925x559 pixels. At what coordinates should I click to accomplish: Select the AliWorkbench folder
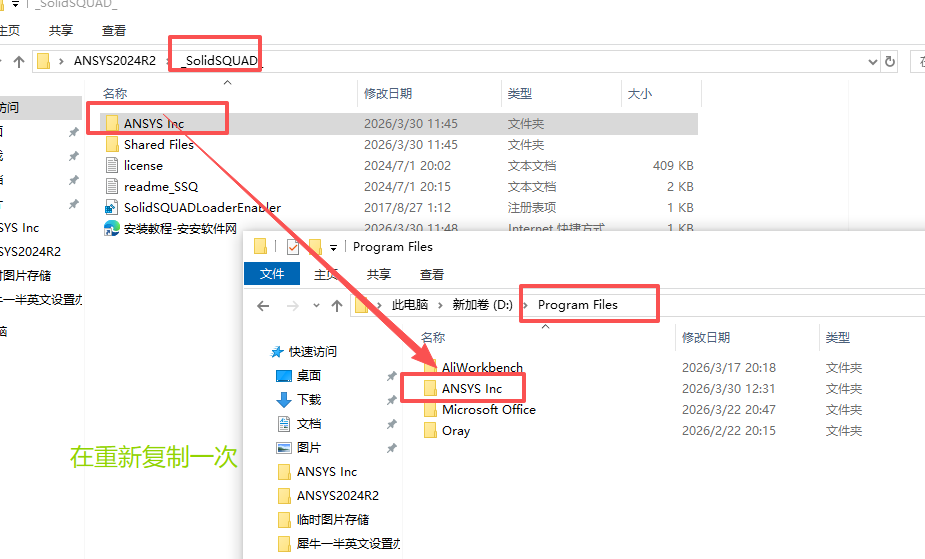tap(473, 367)
